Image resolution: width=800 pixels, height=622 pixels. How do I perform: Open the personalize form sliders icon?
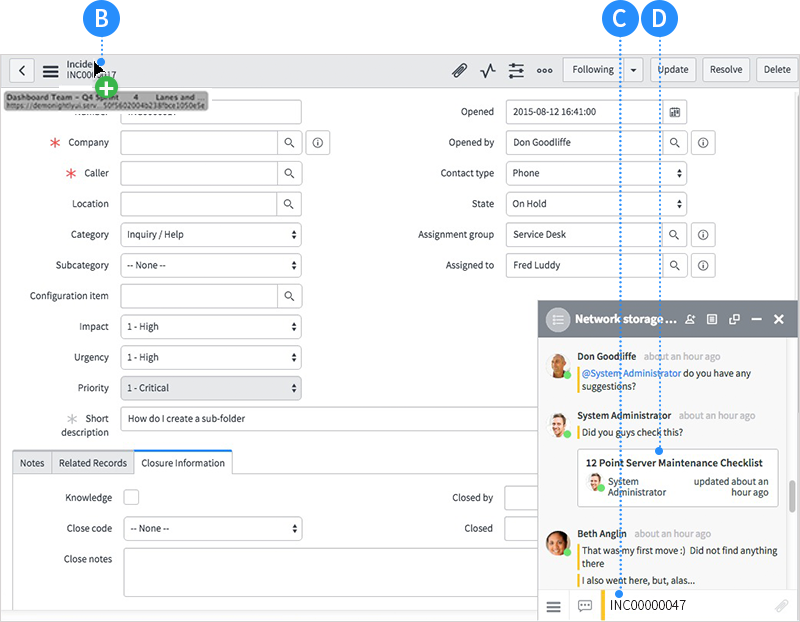516,70
